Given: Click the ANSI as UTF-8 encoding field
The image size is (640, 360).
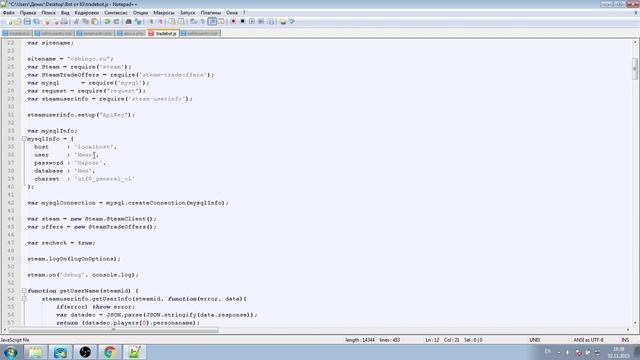Looking at the screenshot, I should point(588,340).
